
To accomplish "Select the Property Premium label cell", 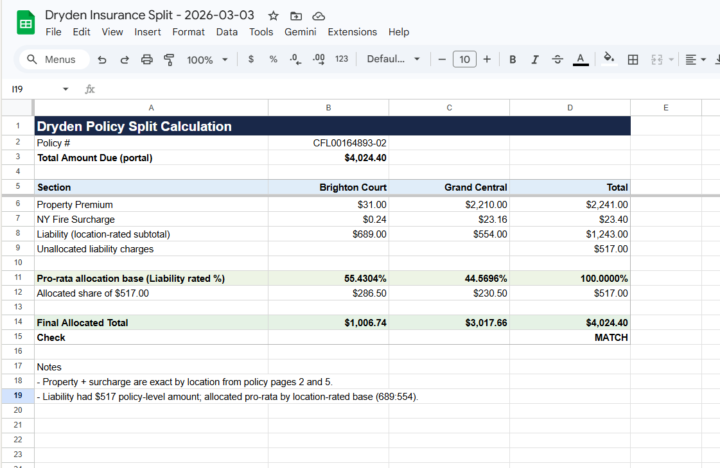I will (x=151, y=205).
